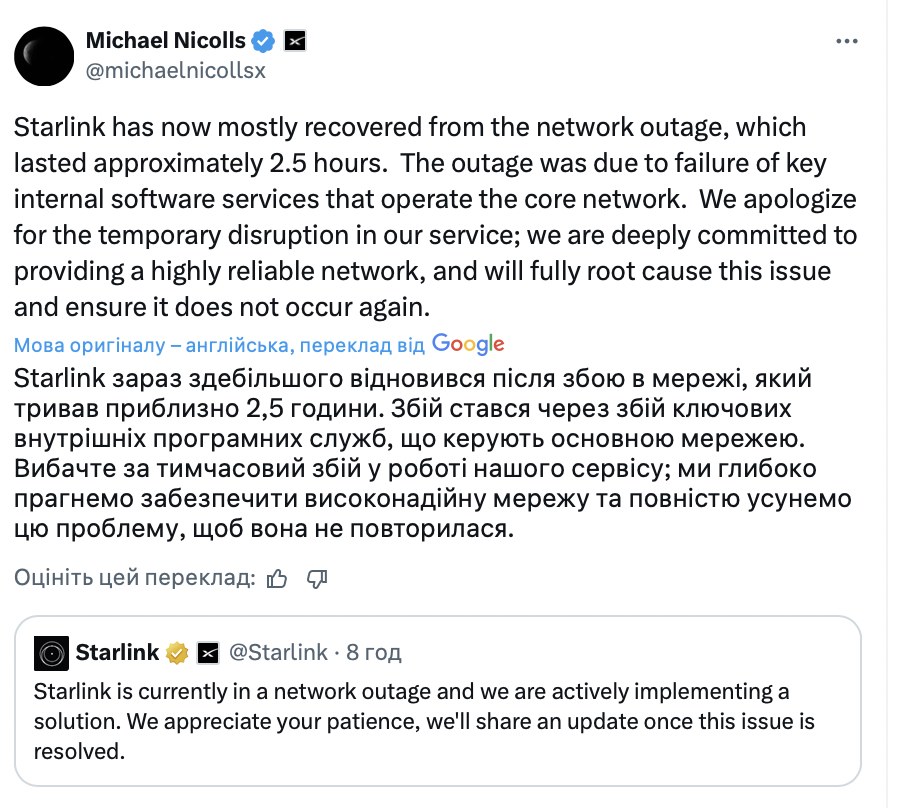This screenshot has height=808, width=914.
Task: Open Michael Nicolls profile avatar
Action: coord(44,56)
